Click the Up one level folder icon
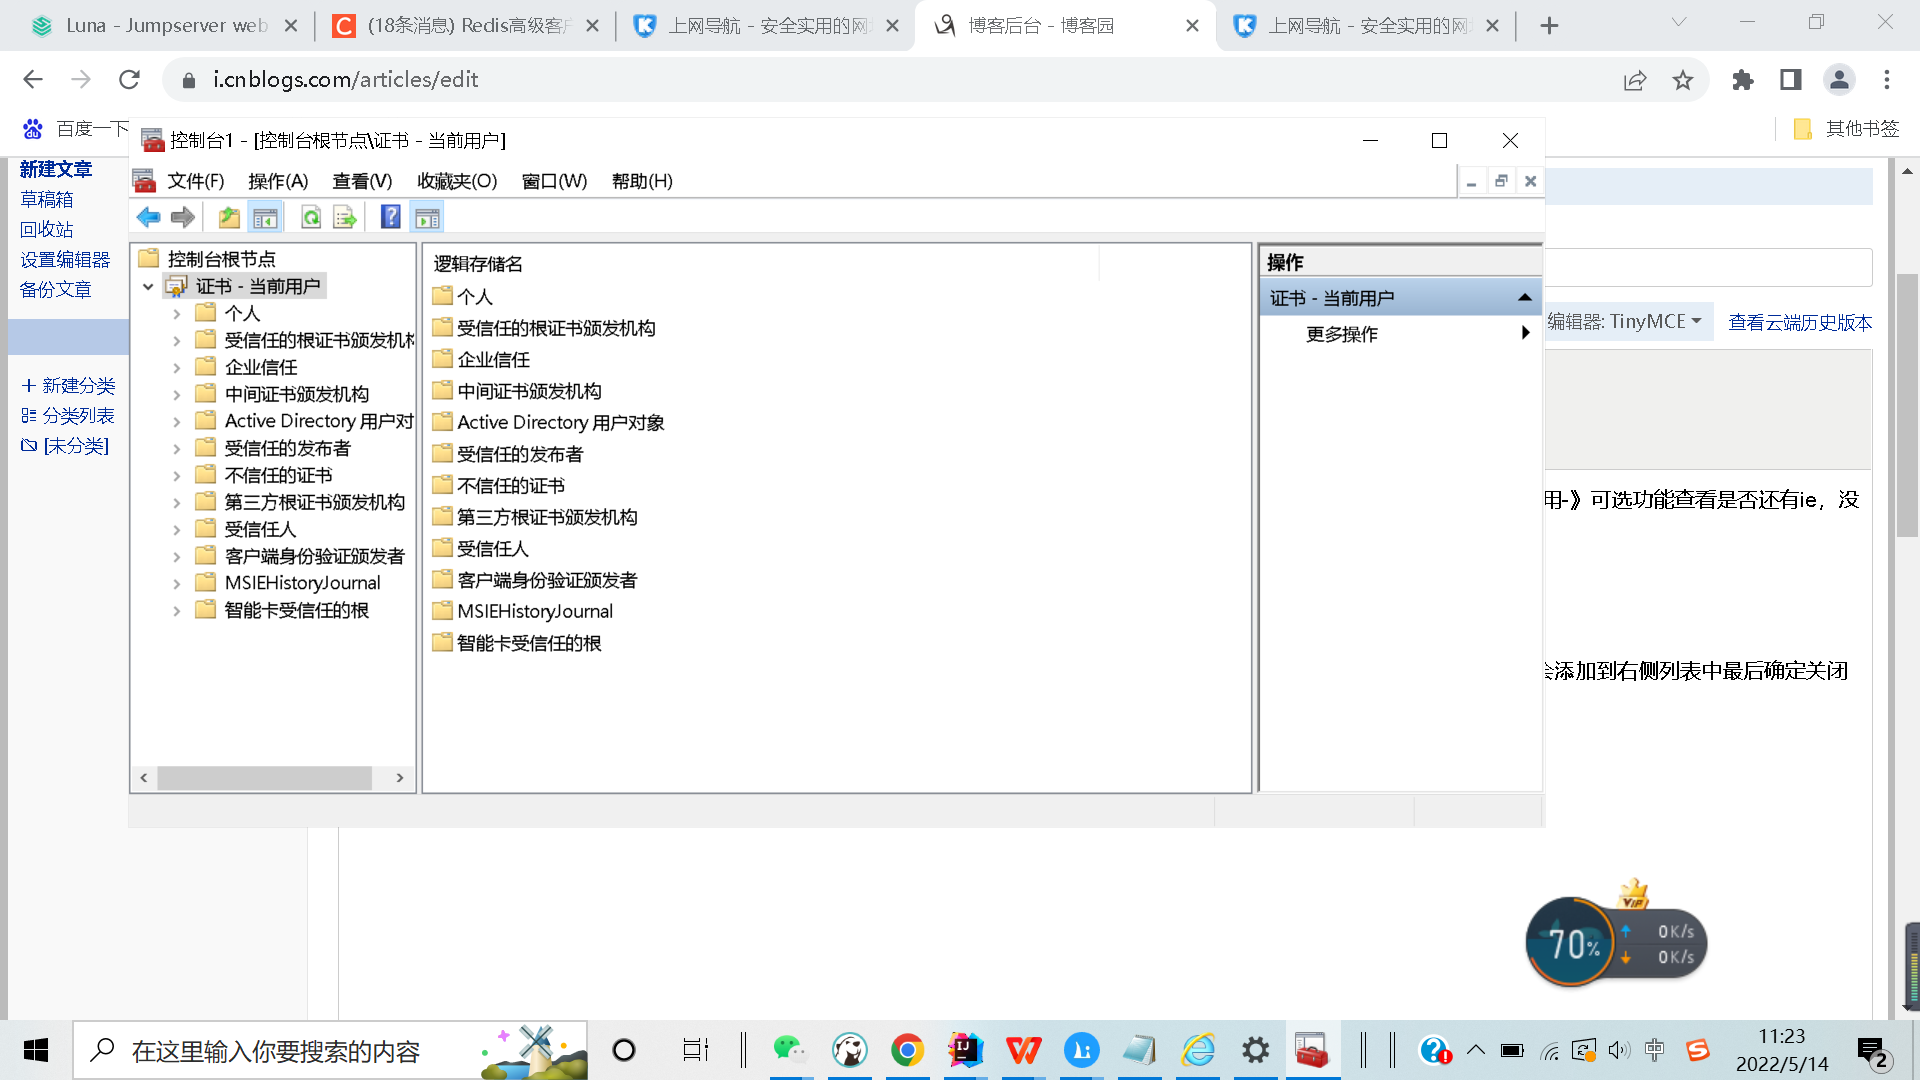Image resolution: width=1920 pixels, height=1080 pixels. click(229, 217)
